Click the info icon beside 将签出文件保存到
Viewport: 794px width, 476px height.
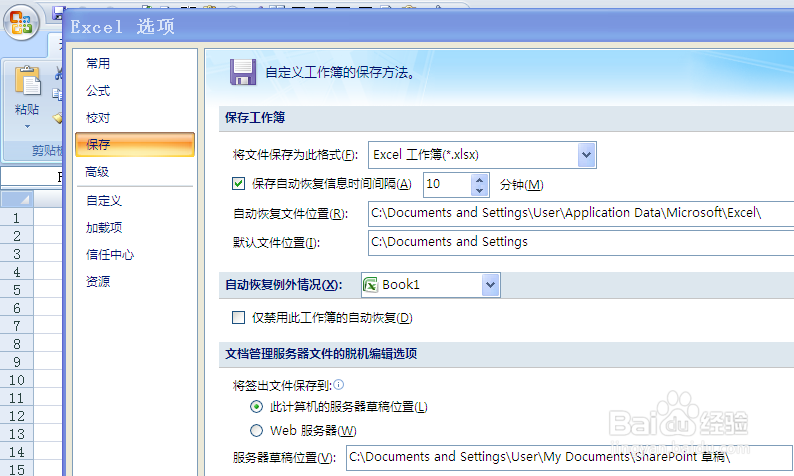[x=339, y=385]
